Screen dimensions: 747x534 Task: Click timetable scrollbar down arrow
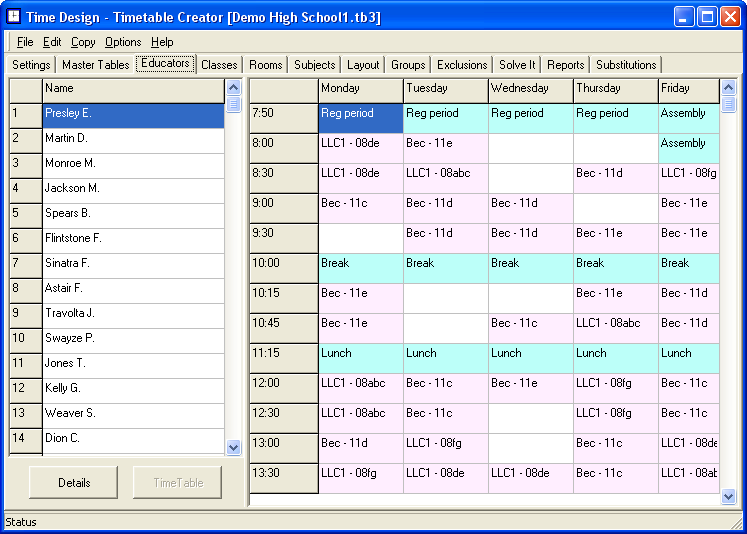click(728, 496)
